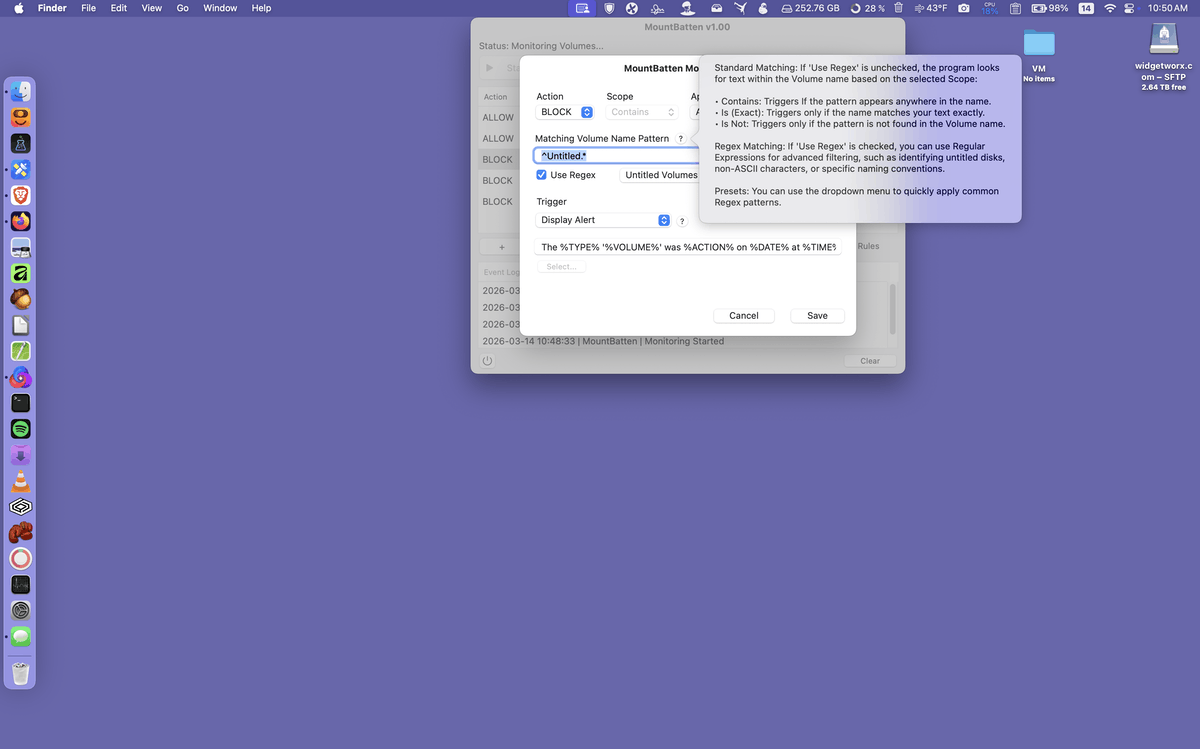Expand the Trigger dropdown showing Display Alert
This screenshot has width=1200, height=749.
pyautogui.click(x=603, y=220)
